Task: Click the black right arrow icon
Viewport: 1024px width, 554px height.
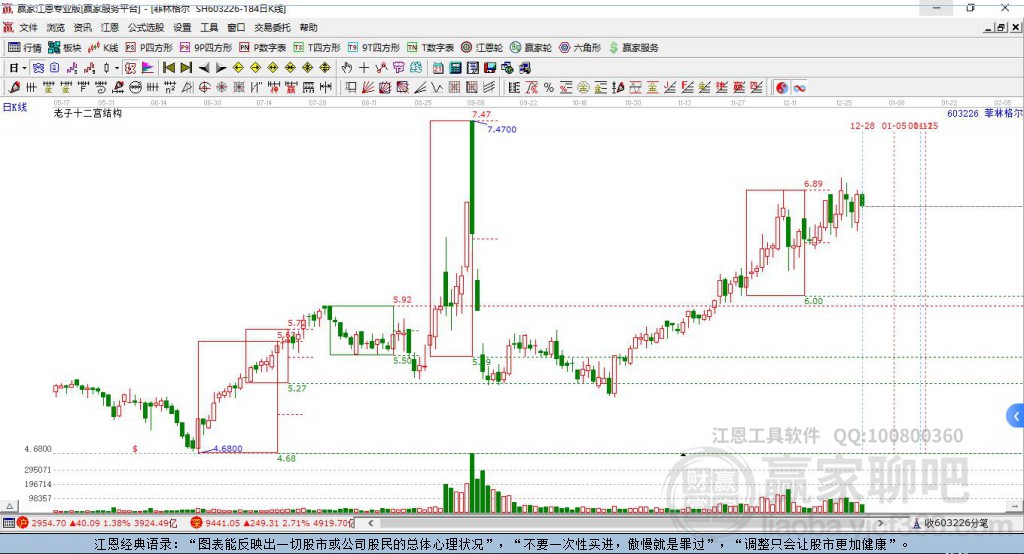Action: (x=221, y=68)
